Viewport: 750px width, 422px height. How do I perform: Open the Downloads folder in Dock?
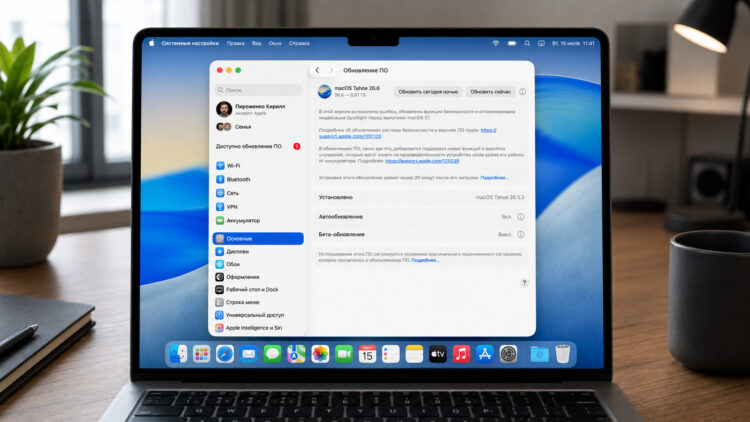pyautogui.click(x=539, y=355)
